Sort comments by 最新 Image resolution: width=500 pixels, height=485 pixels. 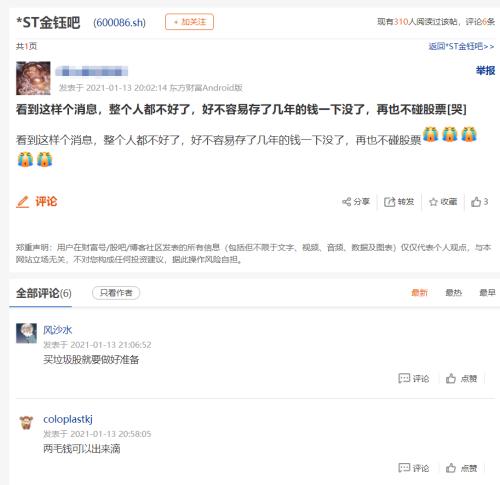tap(419, 293)
